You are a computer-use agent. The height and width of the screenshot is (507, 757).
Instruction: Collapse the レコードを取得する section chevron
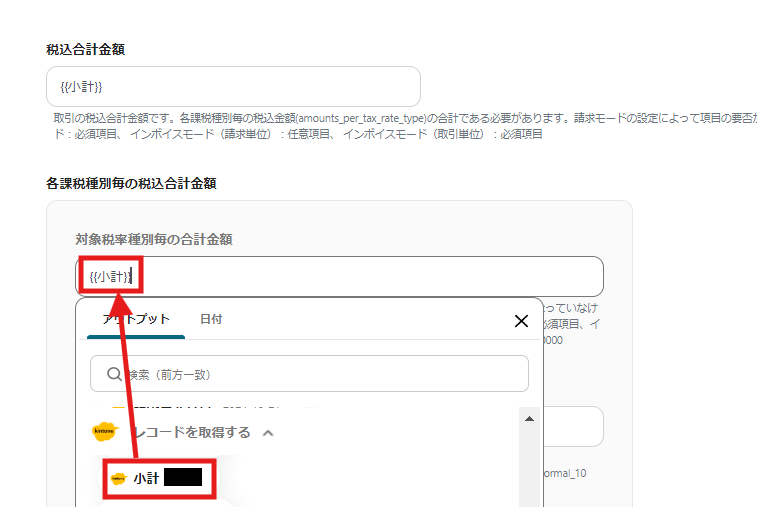(268, 433)
